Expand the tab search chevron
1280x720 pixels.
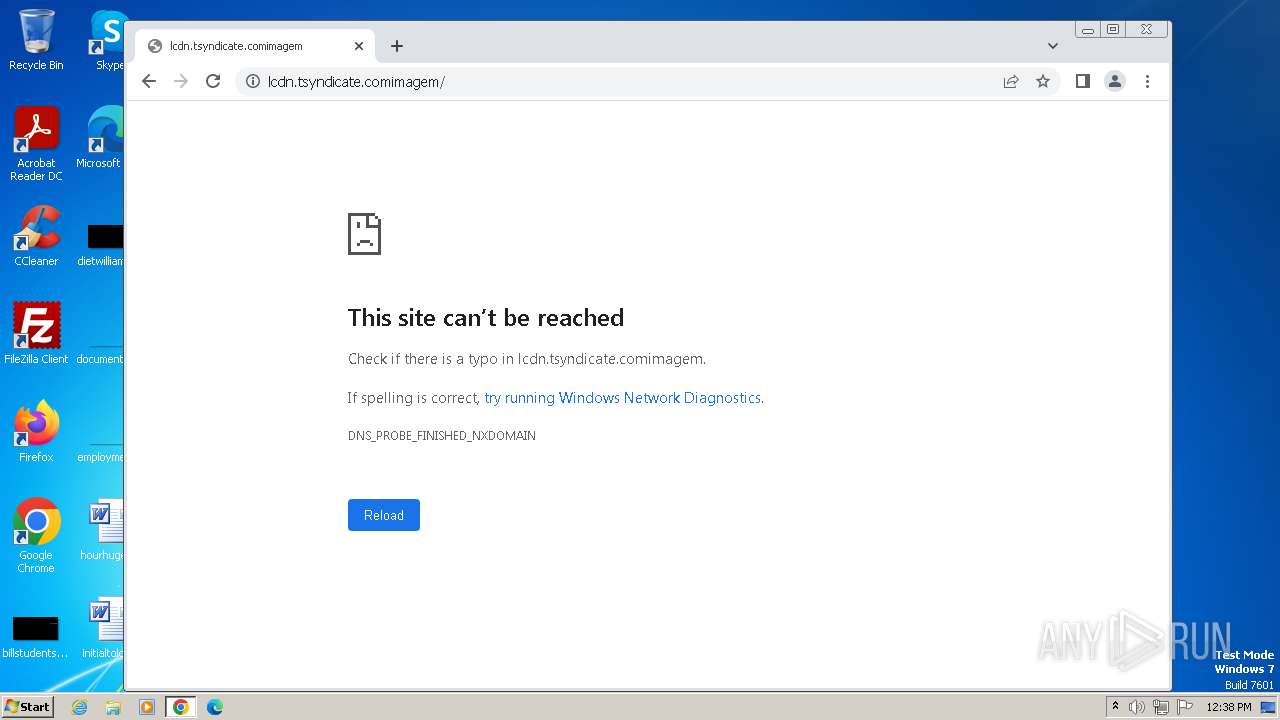[1053, 46]
